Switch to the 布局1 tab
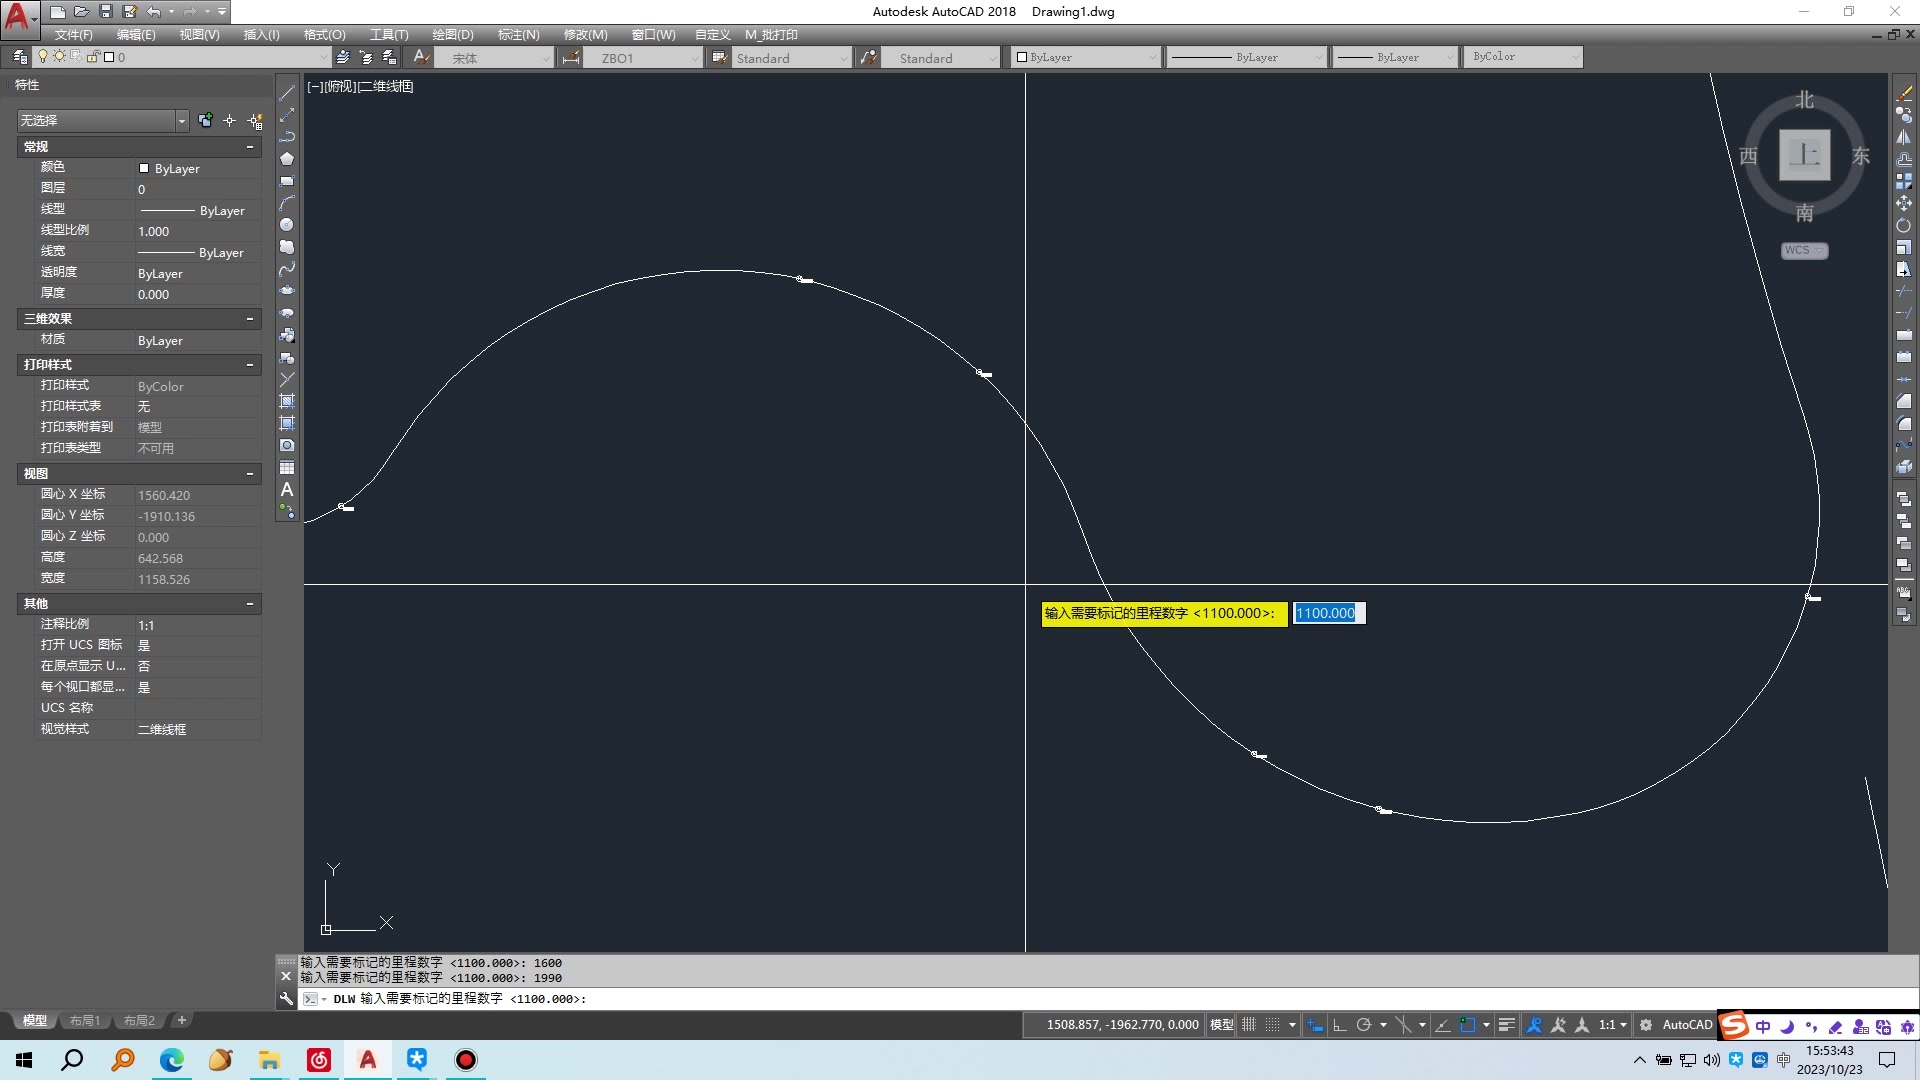1920x1080 pixels. click(x=85, y=1021)
